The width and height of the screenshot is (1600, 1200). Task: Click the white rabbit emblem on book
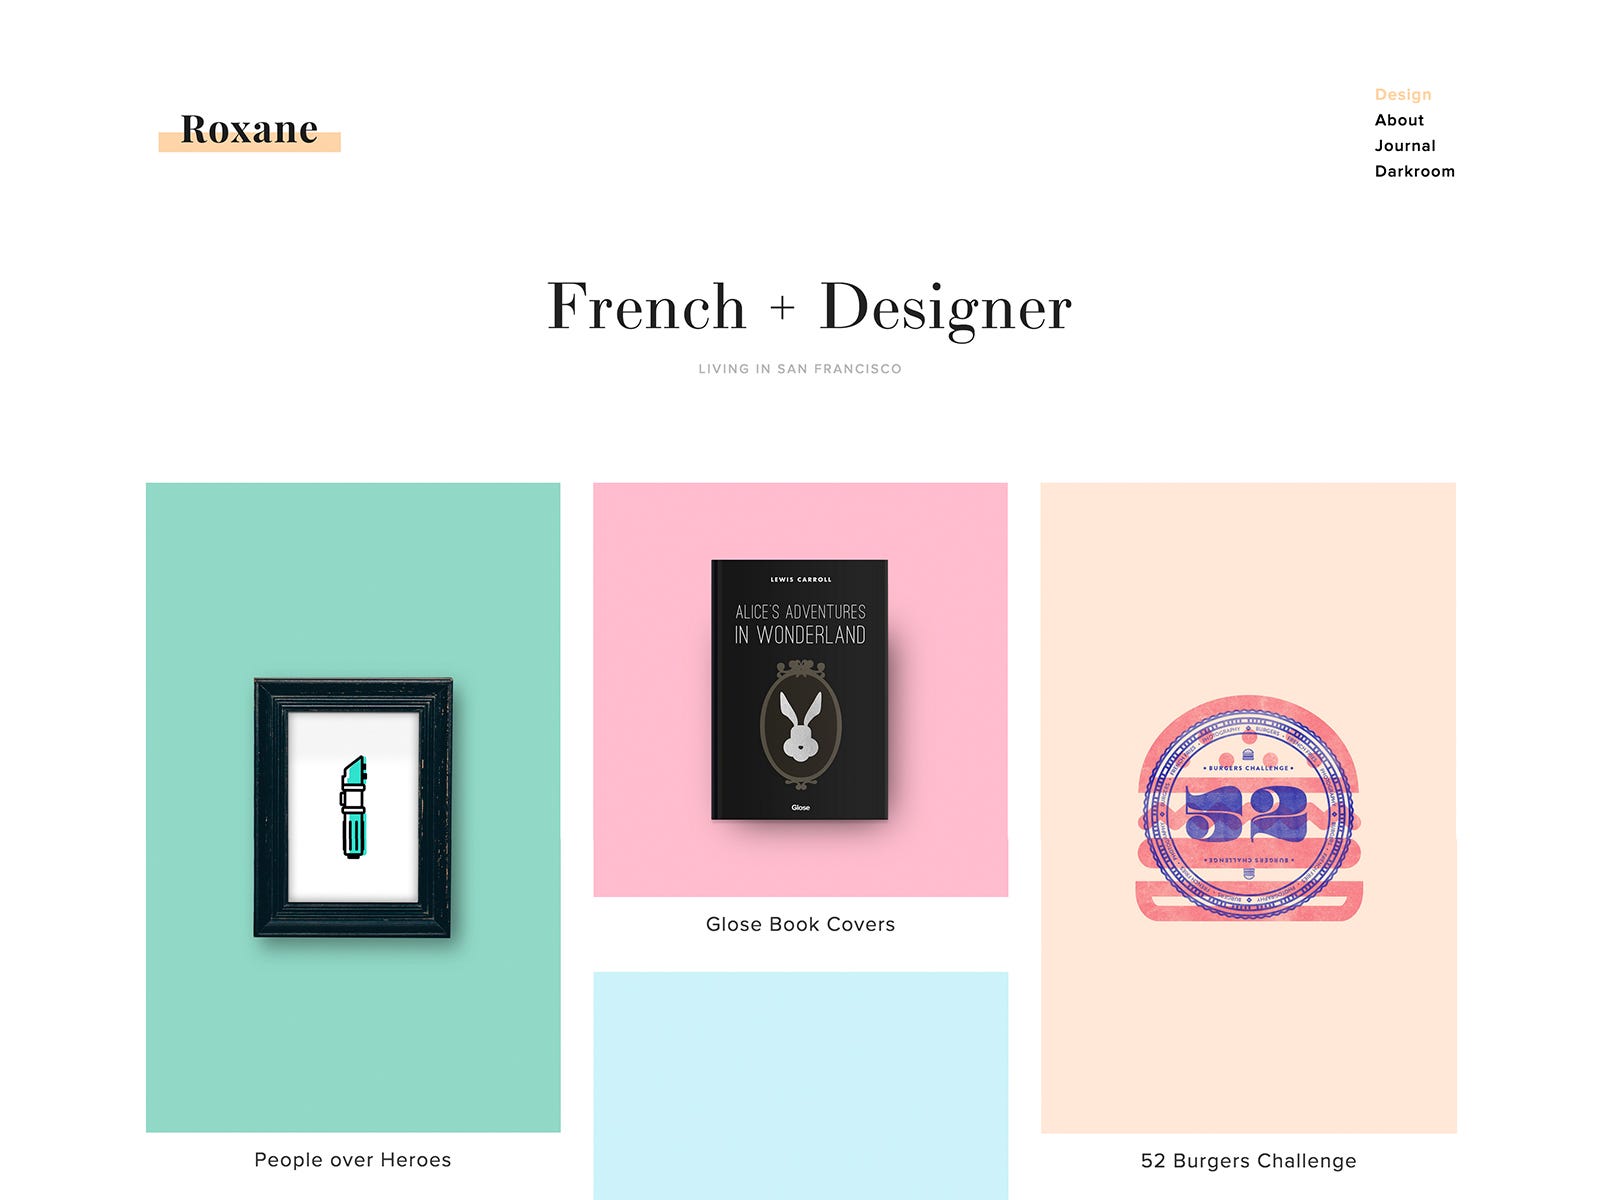(800, 727)
